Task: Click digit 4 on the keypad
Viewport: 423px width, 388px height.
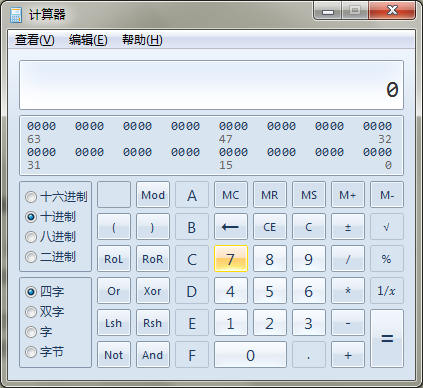Action: 231,291
